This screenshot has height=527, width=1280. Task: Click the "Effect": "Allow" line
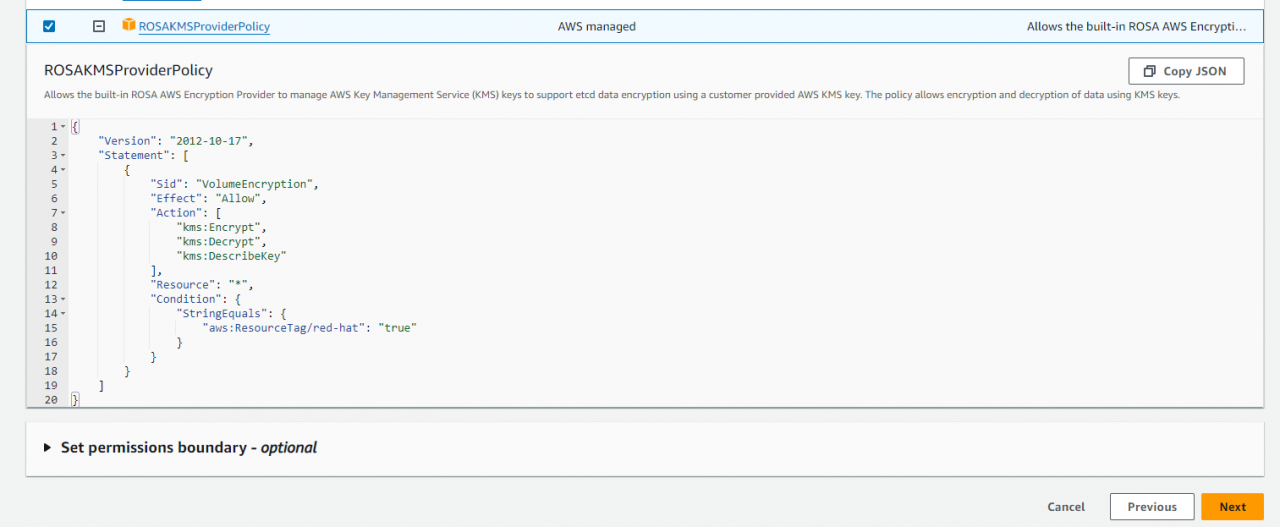point(208,198)
